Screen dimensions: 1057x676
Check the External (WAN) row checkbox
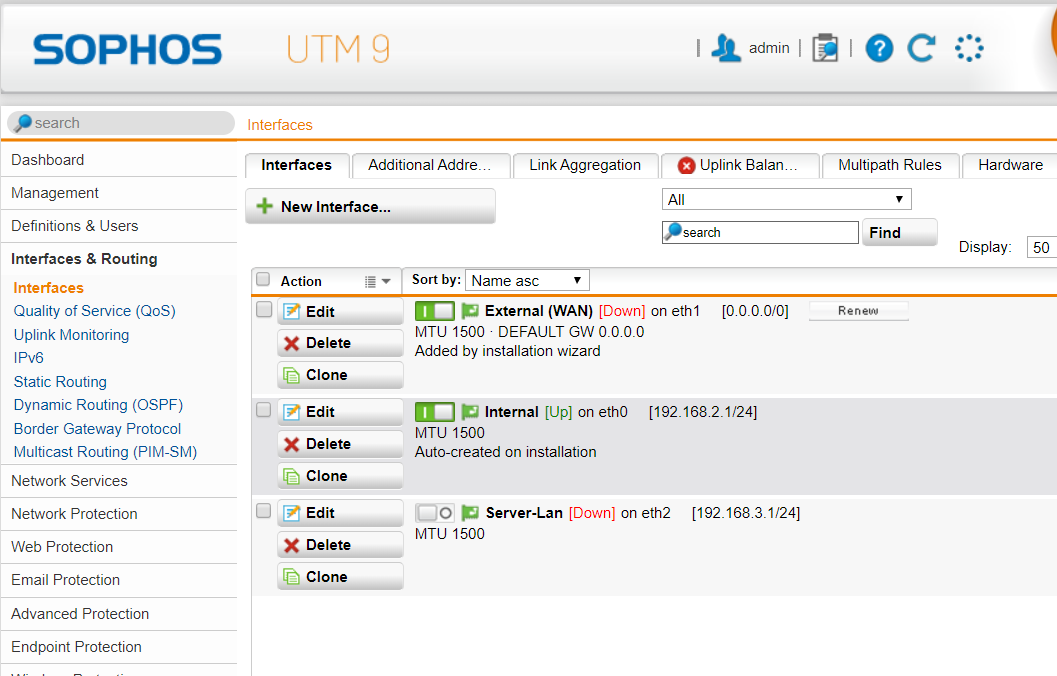click(264, 309)
